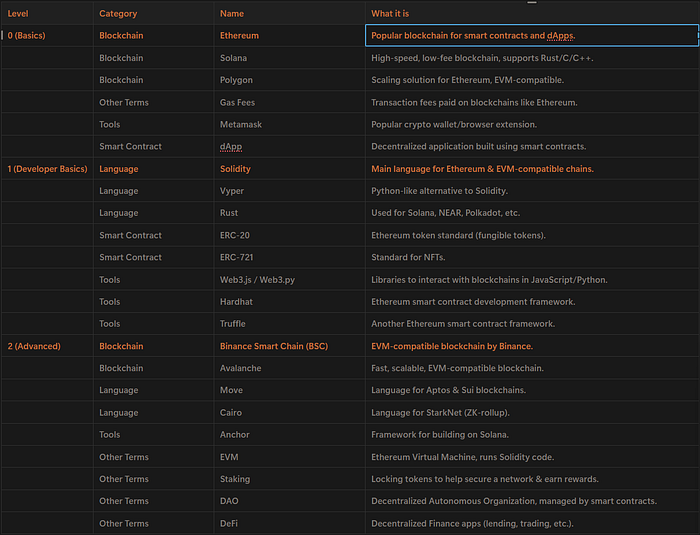The height and width of the screenshot is (535, 700).
Task: Click the '1 (Developer Basics)' level cell
Action: (47, 169)
